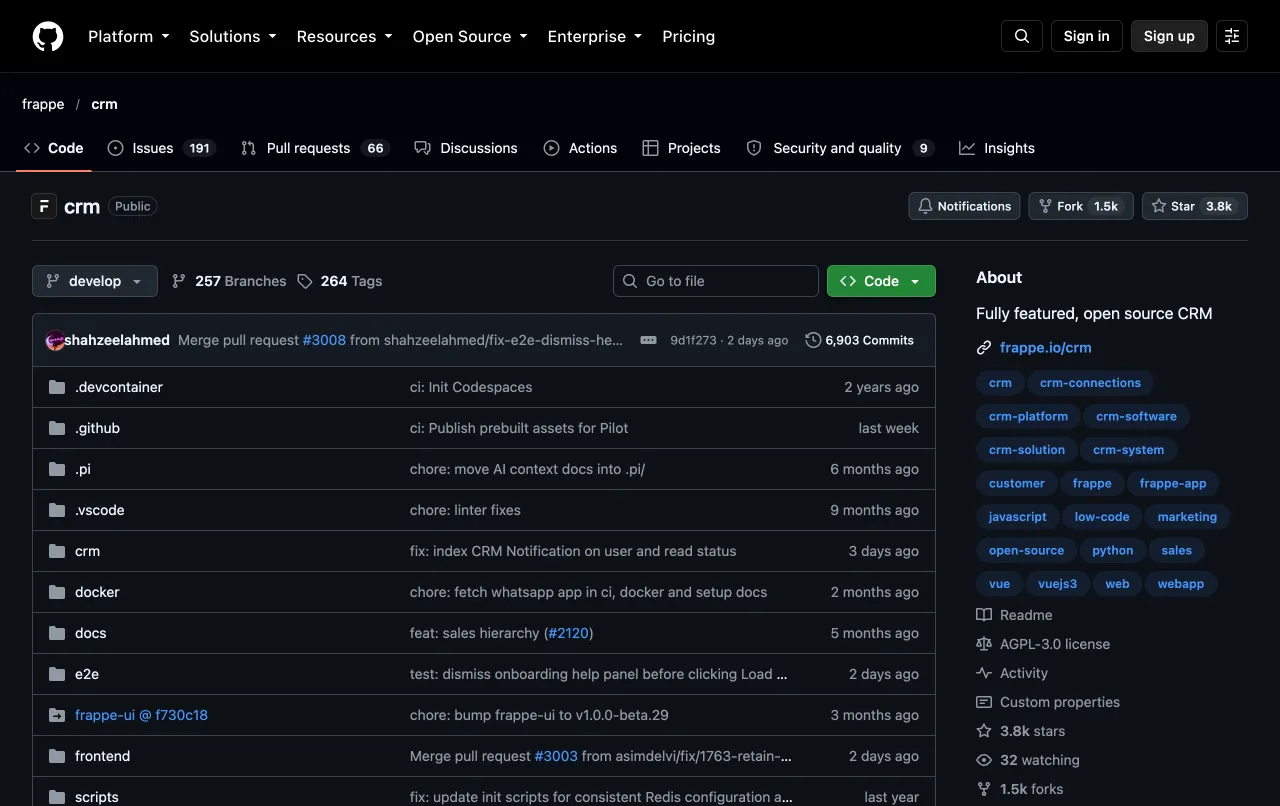Open the Actions tab

(580, 148)
